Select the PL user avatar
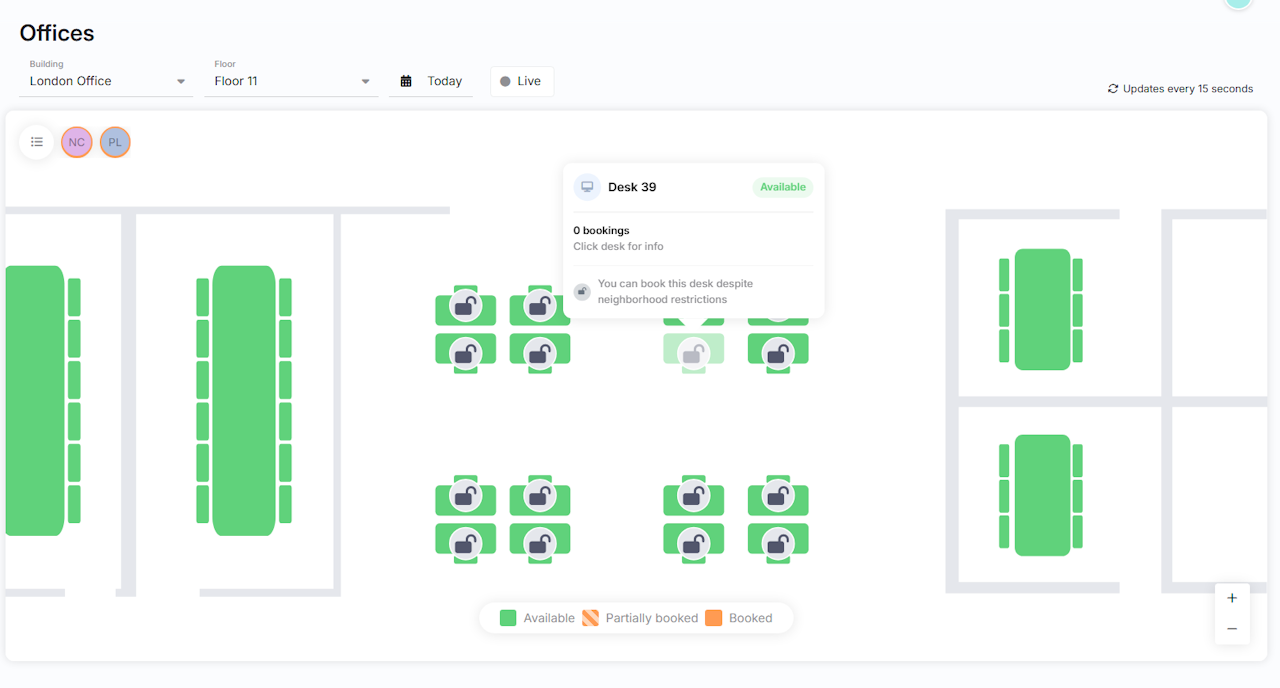Image resolution: width=1280 pixels, height=688 pixels. click(115, 142)
